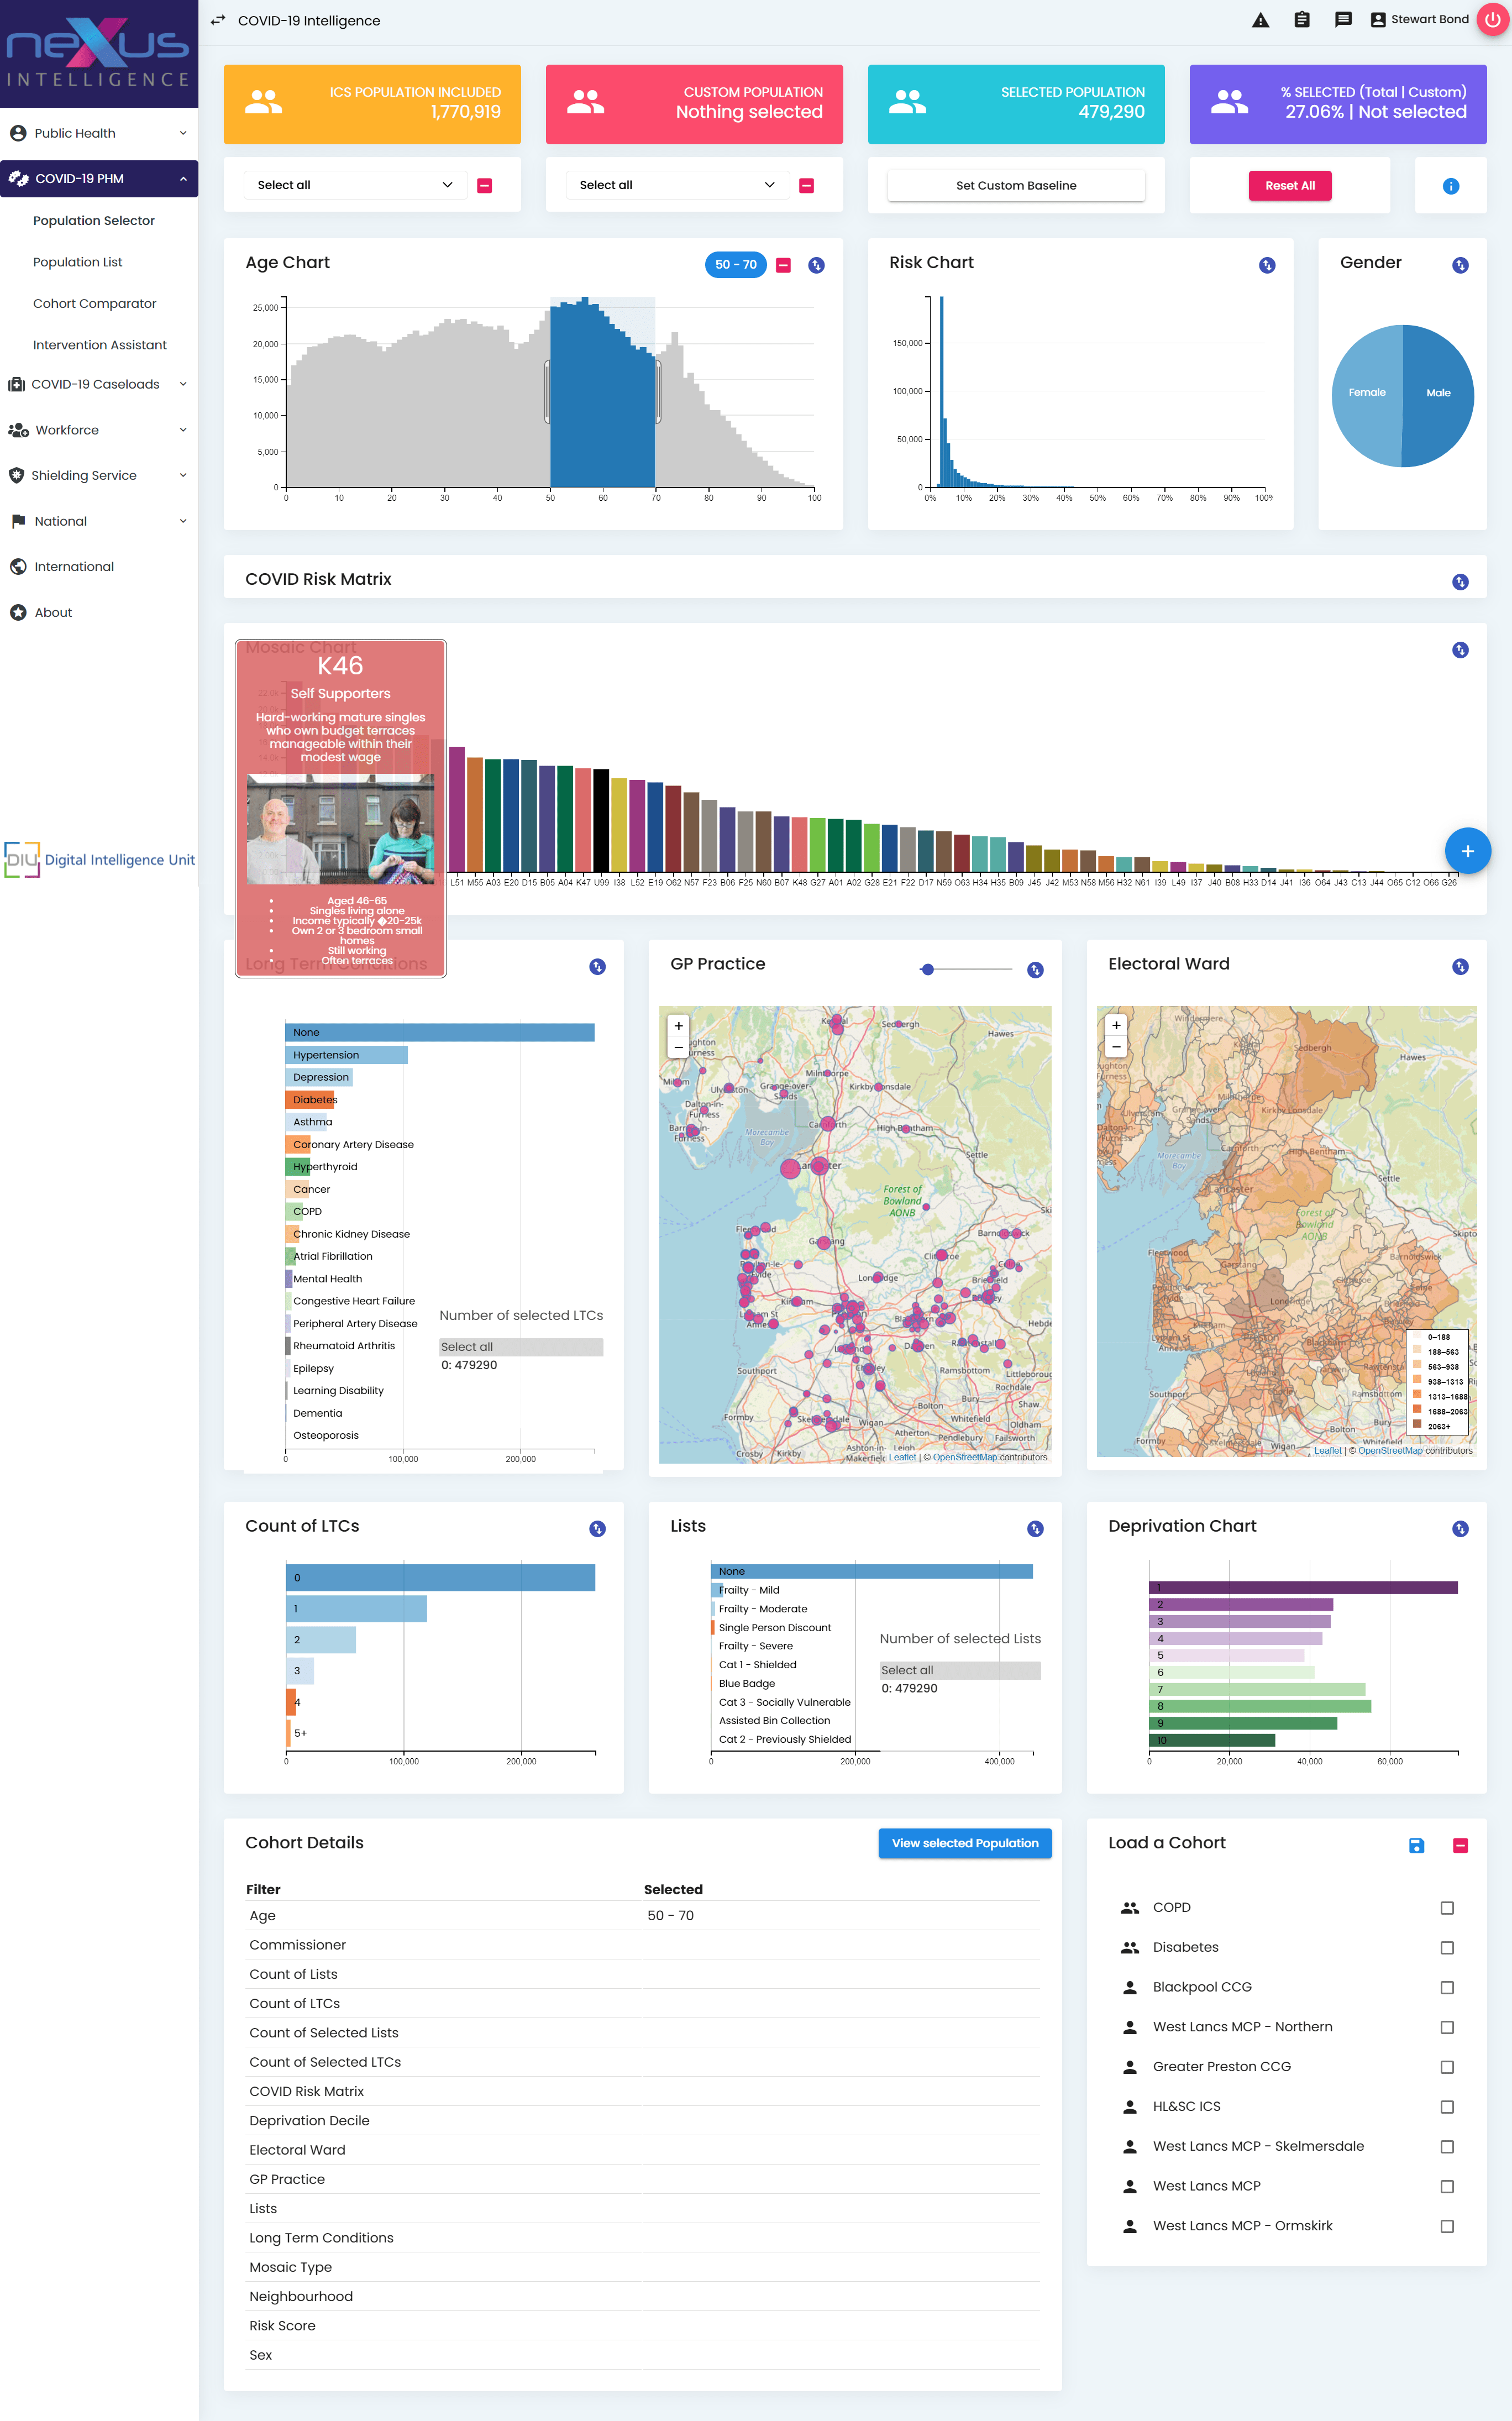Click the blue plus floating button

1467,851
